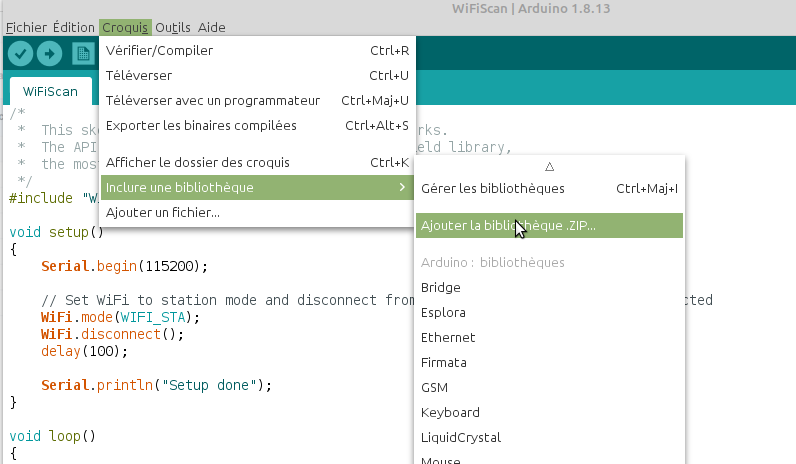Close the open Croquis menu
This screenshot has width=796, height=464.
click(125, 27)
